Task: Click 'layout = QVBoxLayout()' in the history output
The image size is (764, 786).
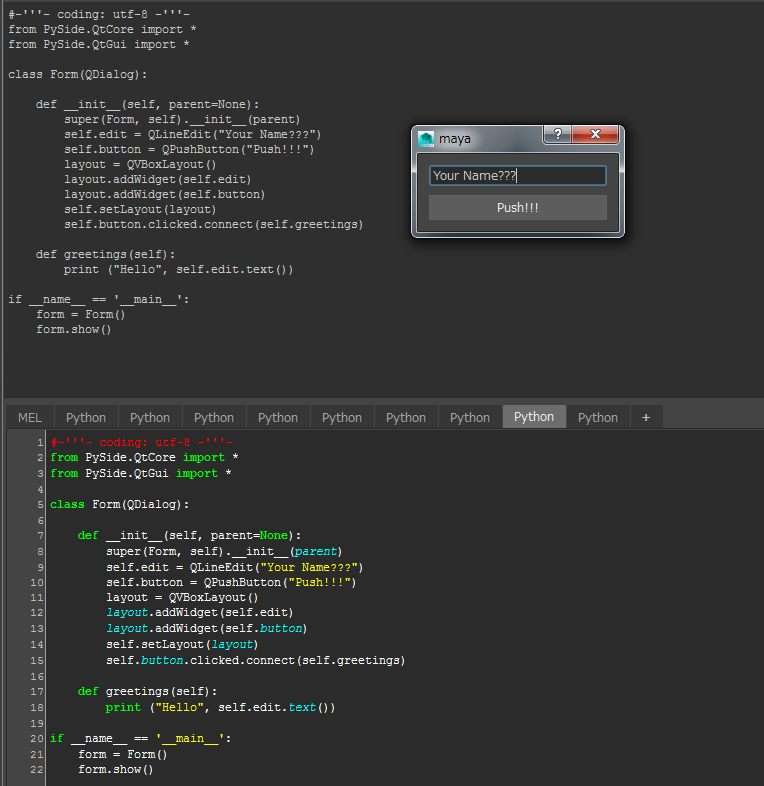Action: click(x=140, y=164)
